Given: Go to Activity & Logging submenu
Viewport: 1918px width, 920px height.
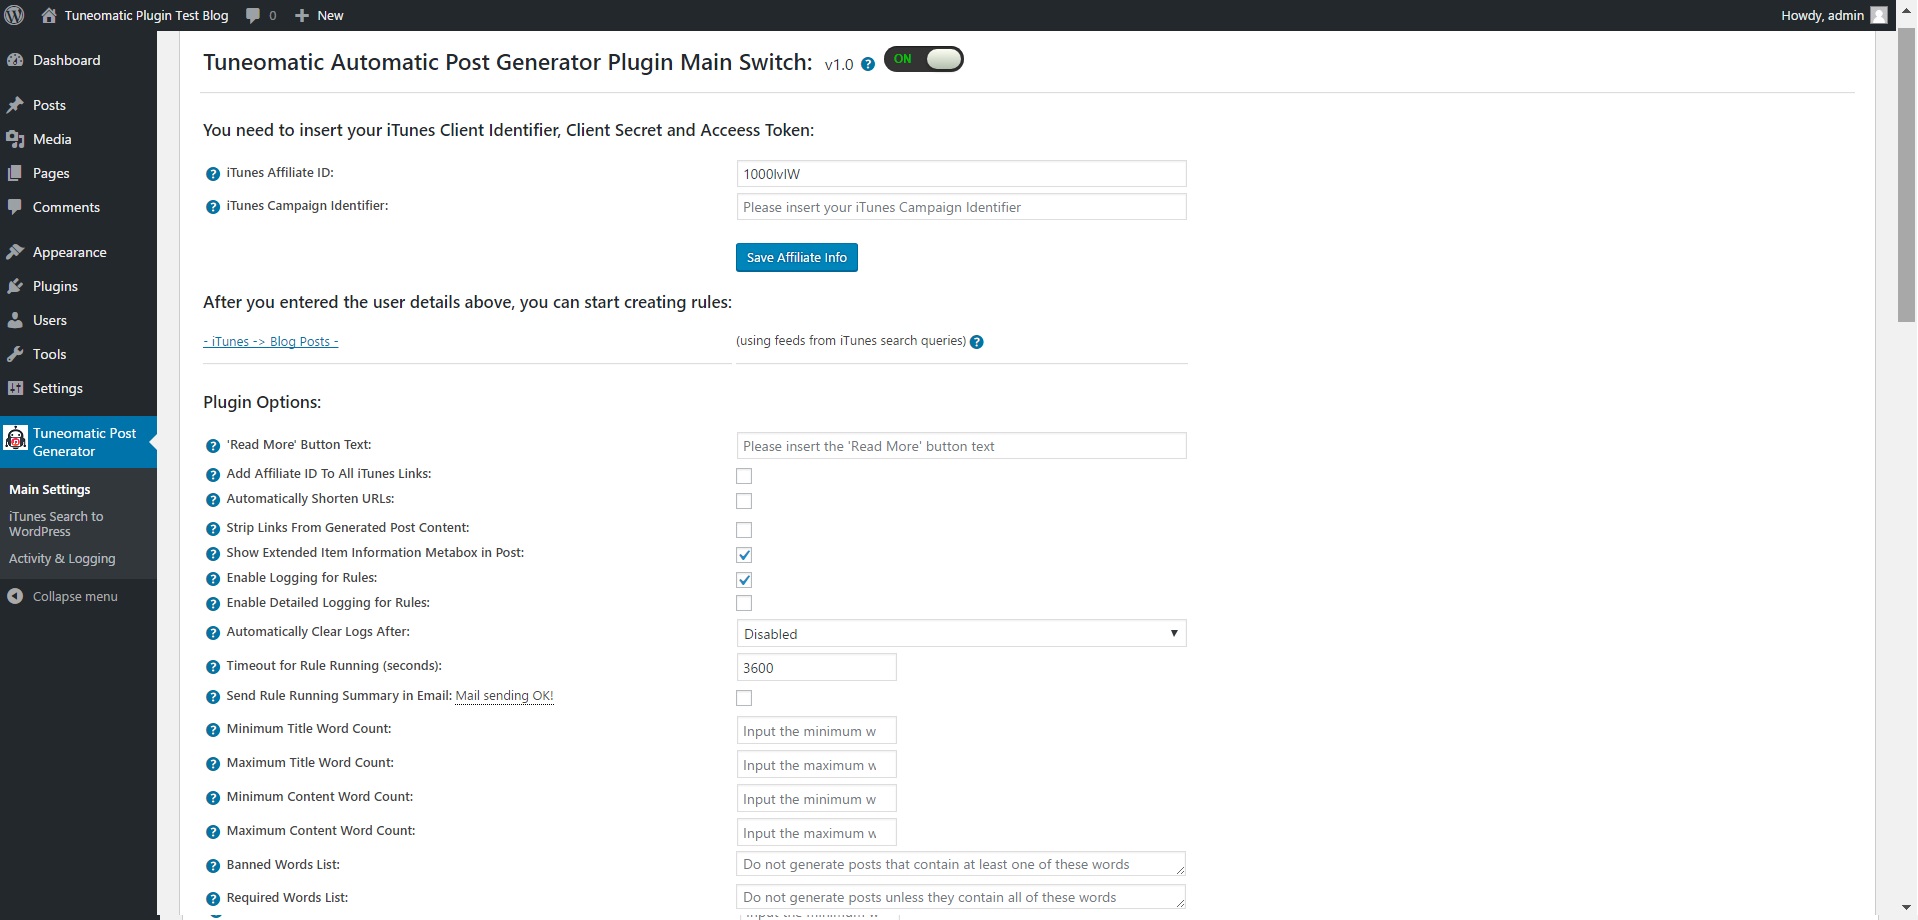Looking at the screenshot, I should click(x=62, y=559).
